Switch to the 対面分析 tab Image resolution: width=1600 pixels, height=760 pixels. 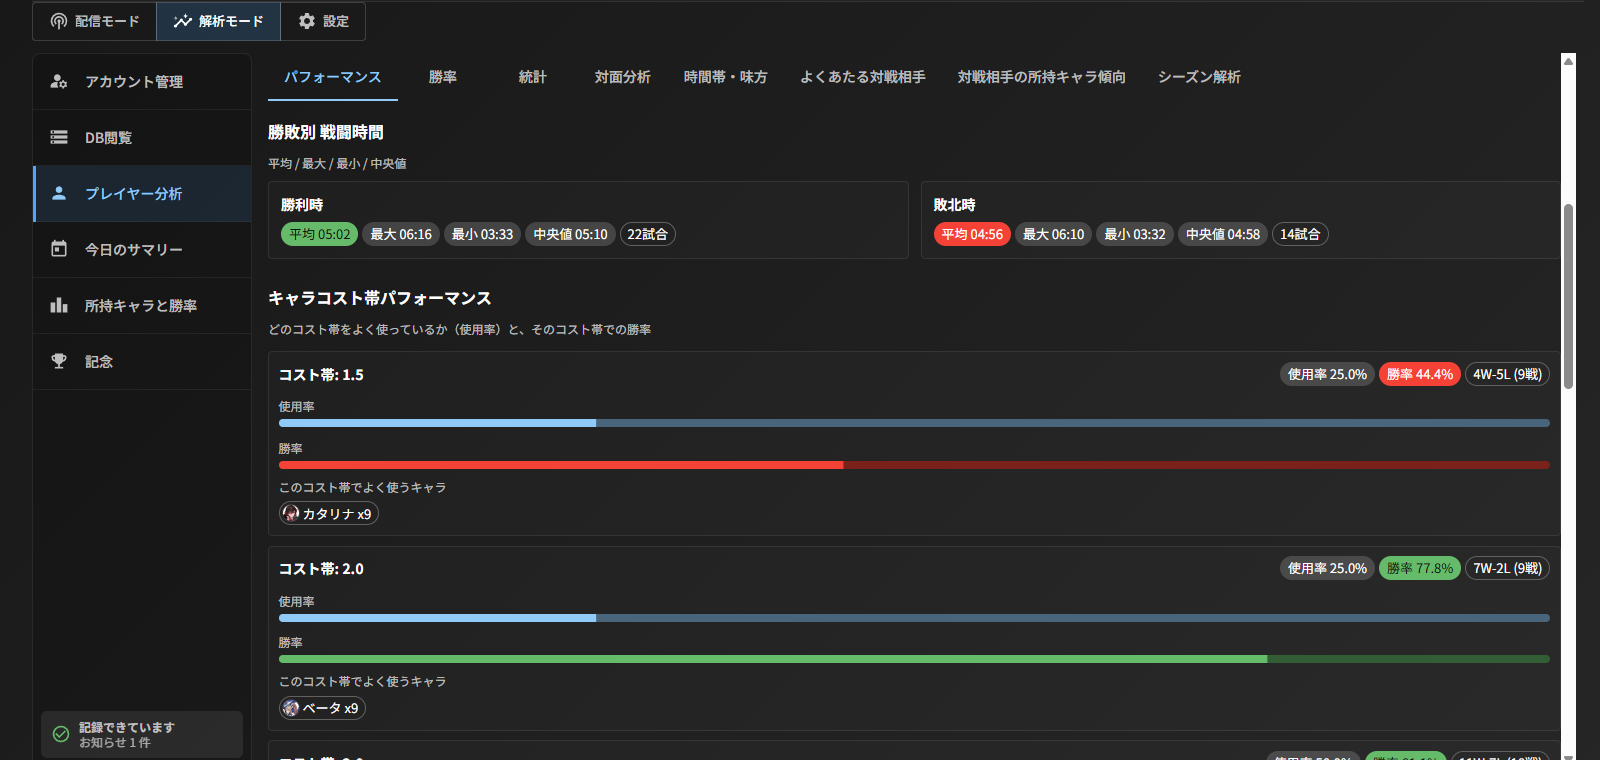(623, 77)
